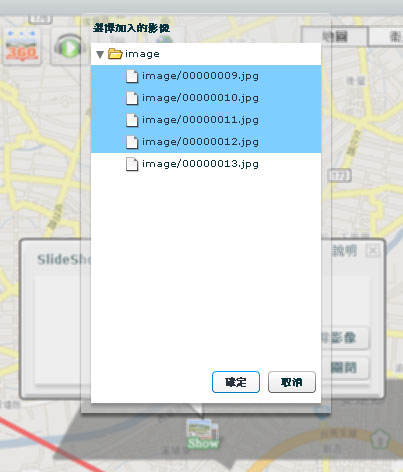Click the file icon of 00000011.jpg

tap(132, 120)
